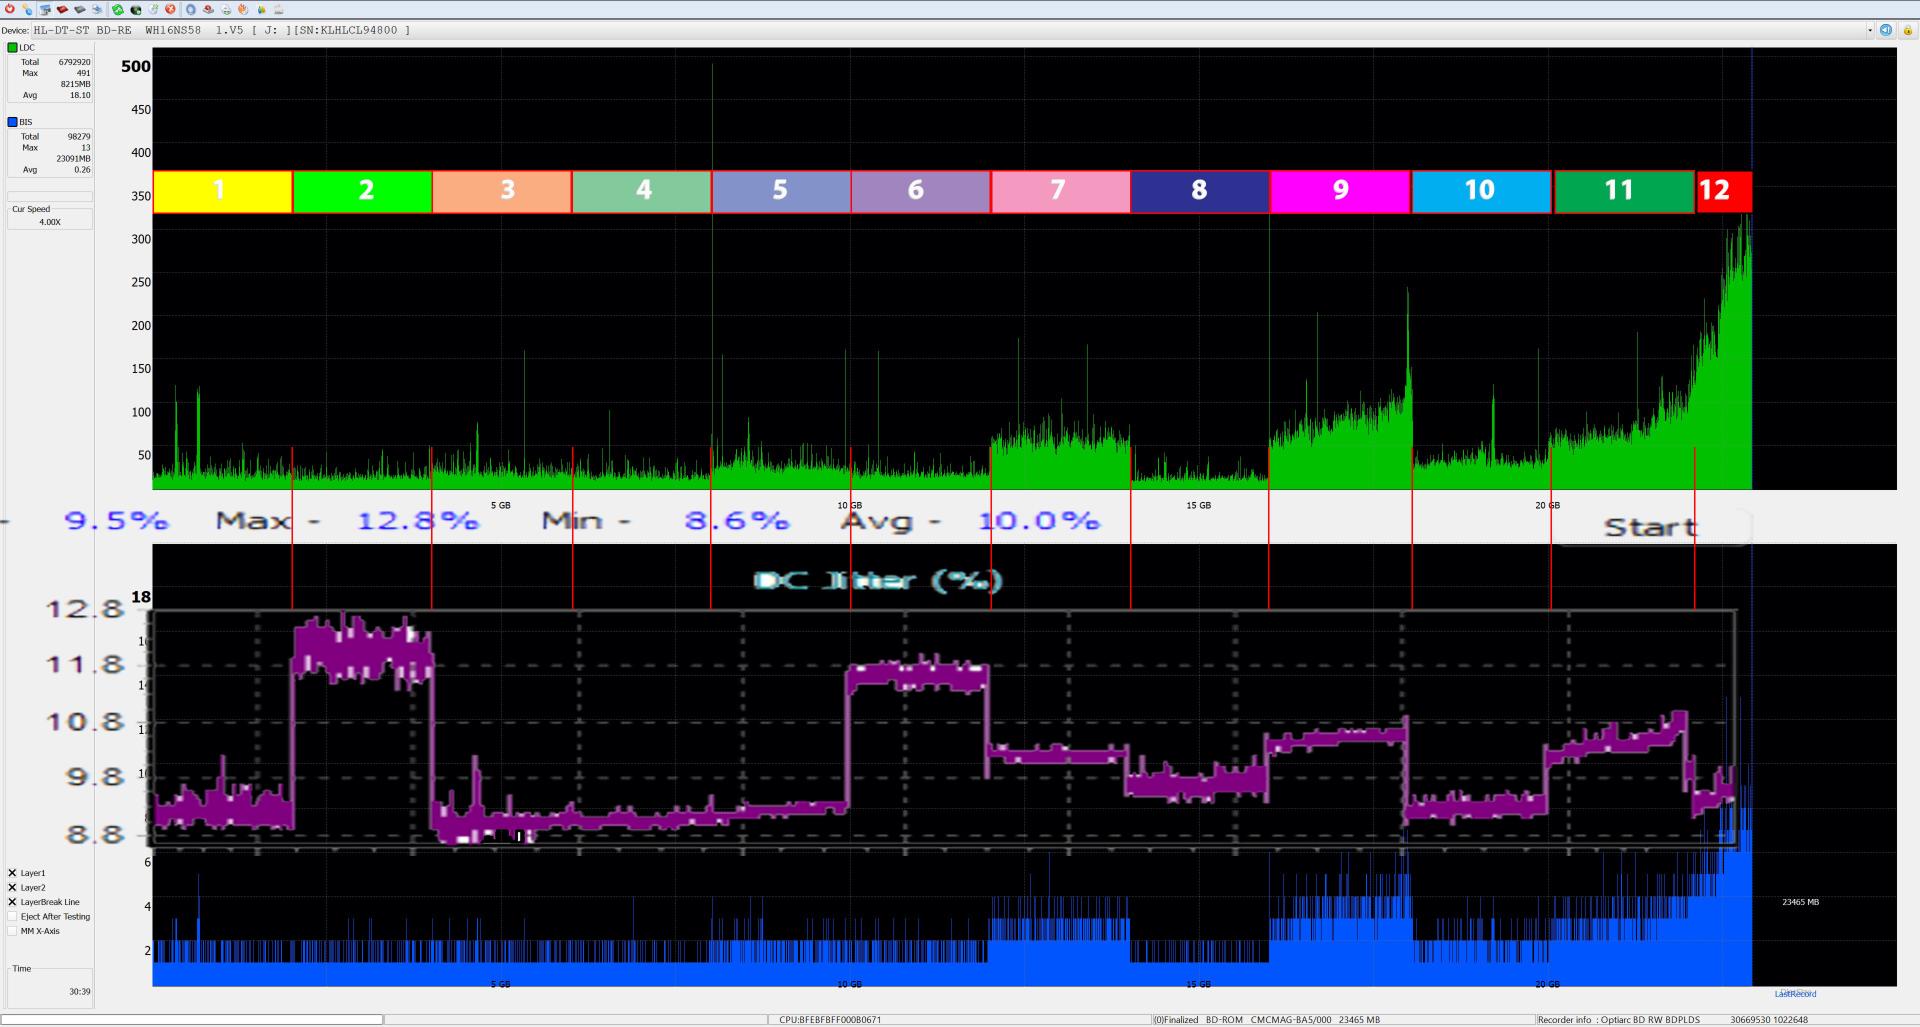Enable Eject After Testing option
The height and width of the screenshot is (1027, 1920).
pyautogui.click(x=12, y=916)
